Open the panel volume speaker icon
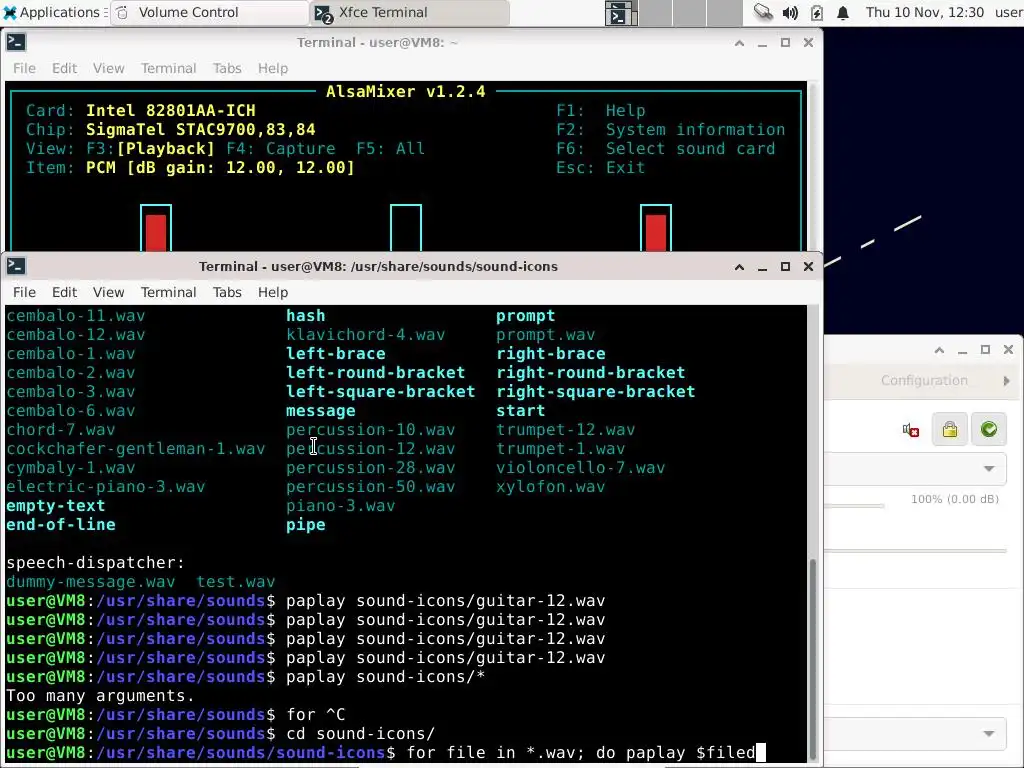Viewport: 1024px width, 768px height. (790, 12)
